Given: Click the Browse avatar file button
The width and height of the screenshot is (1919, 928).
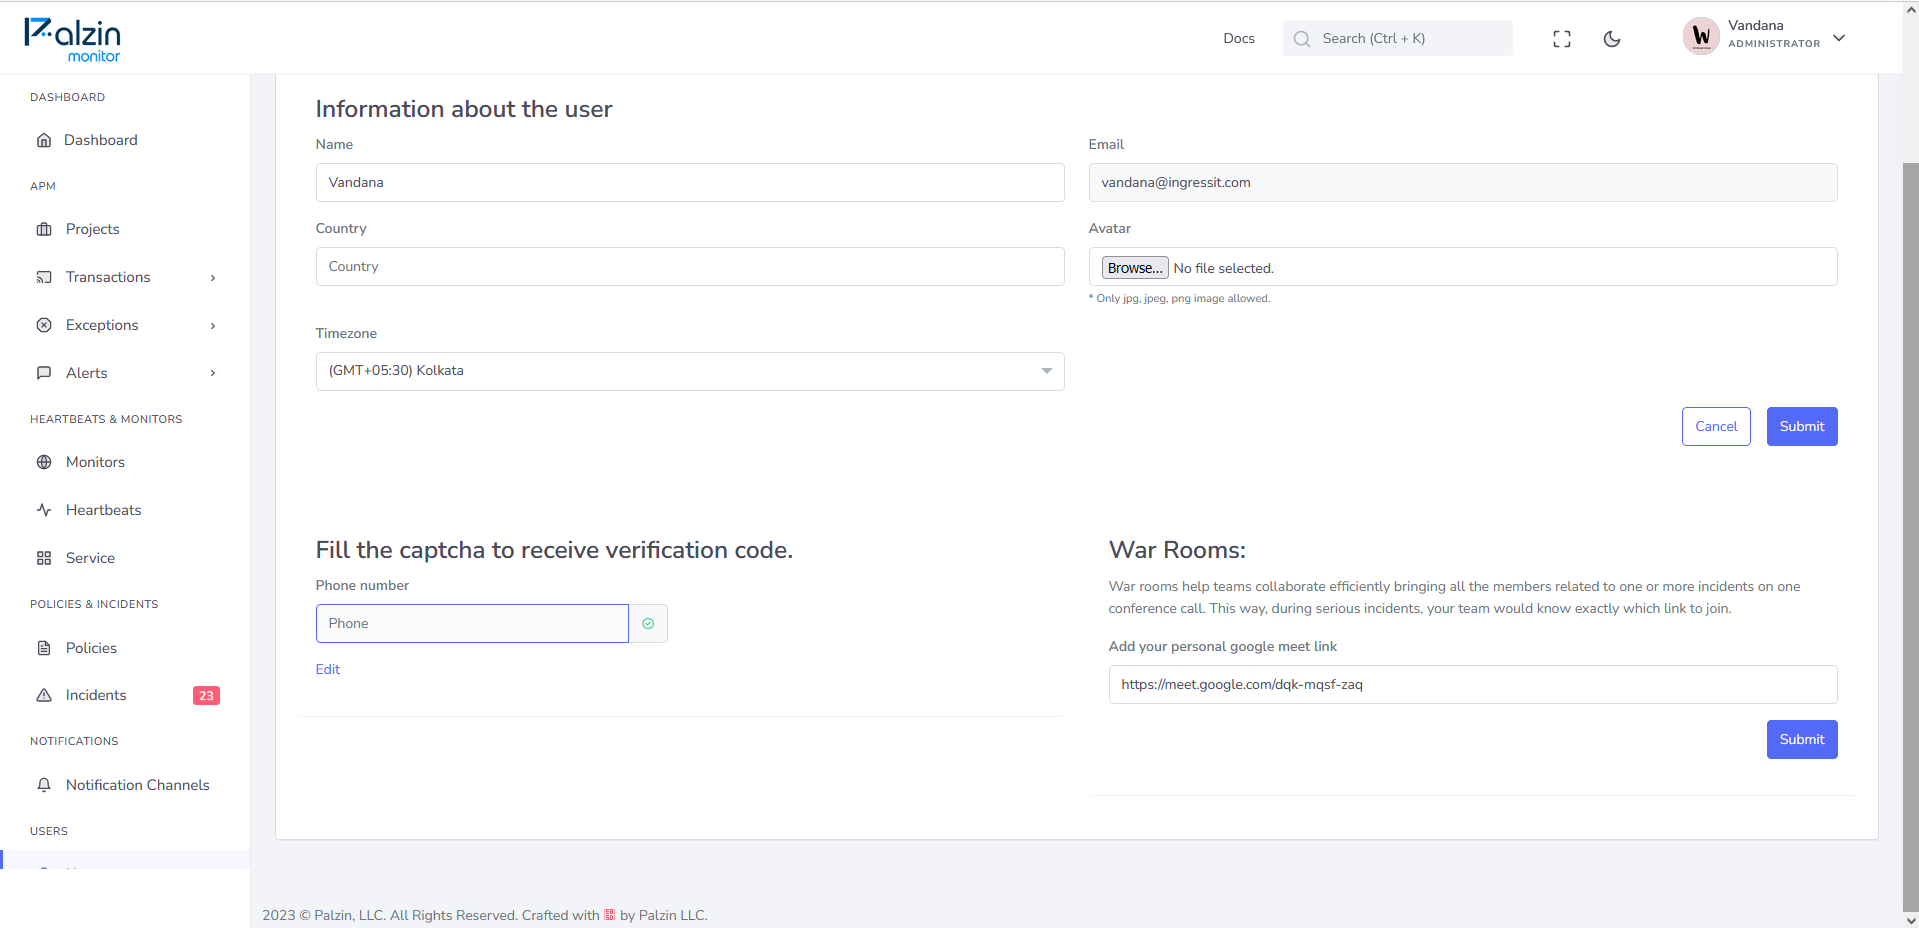Looking at the screenshot, I should [x=1135, y=268].
